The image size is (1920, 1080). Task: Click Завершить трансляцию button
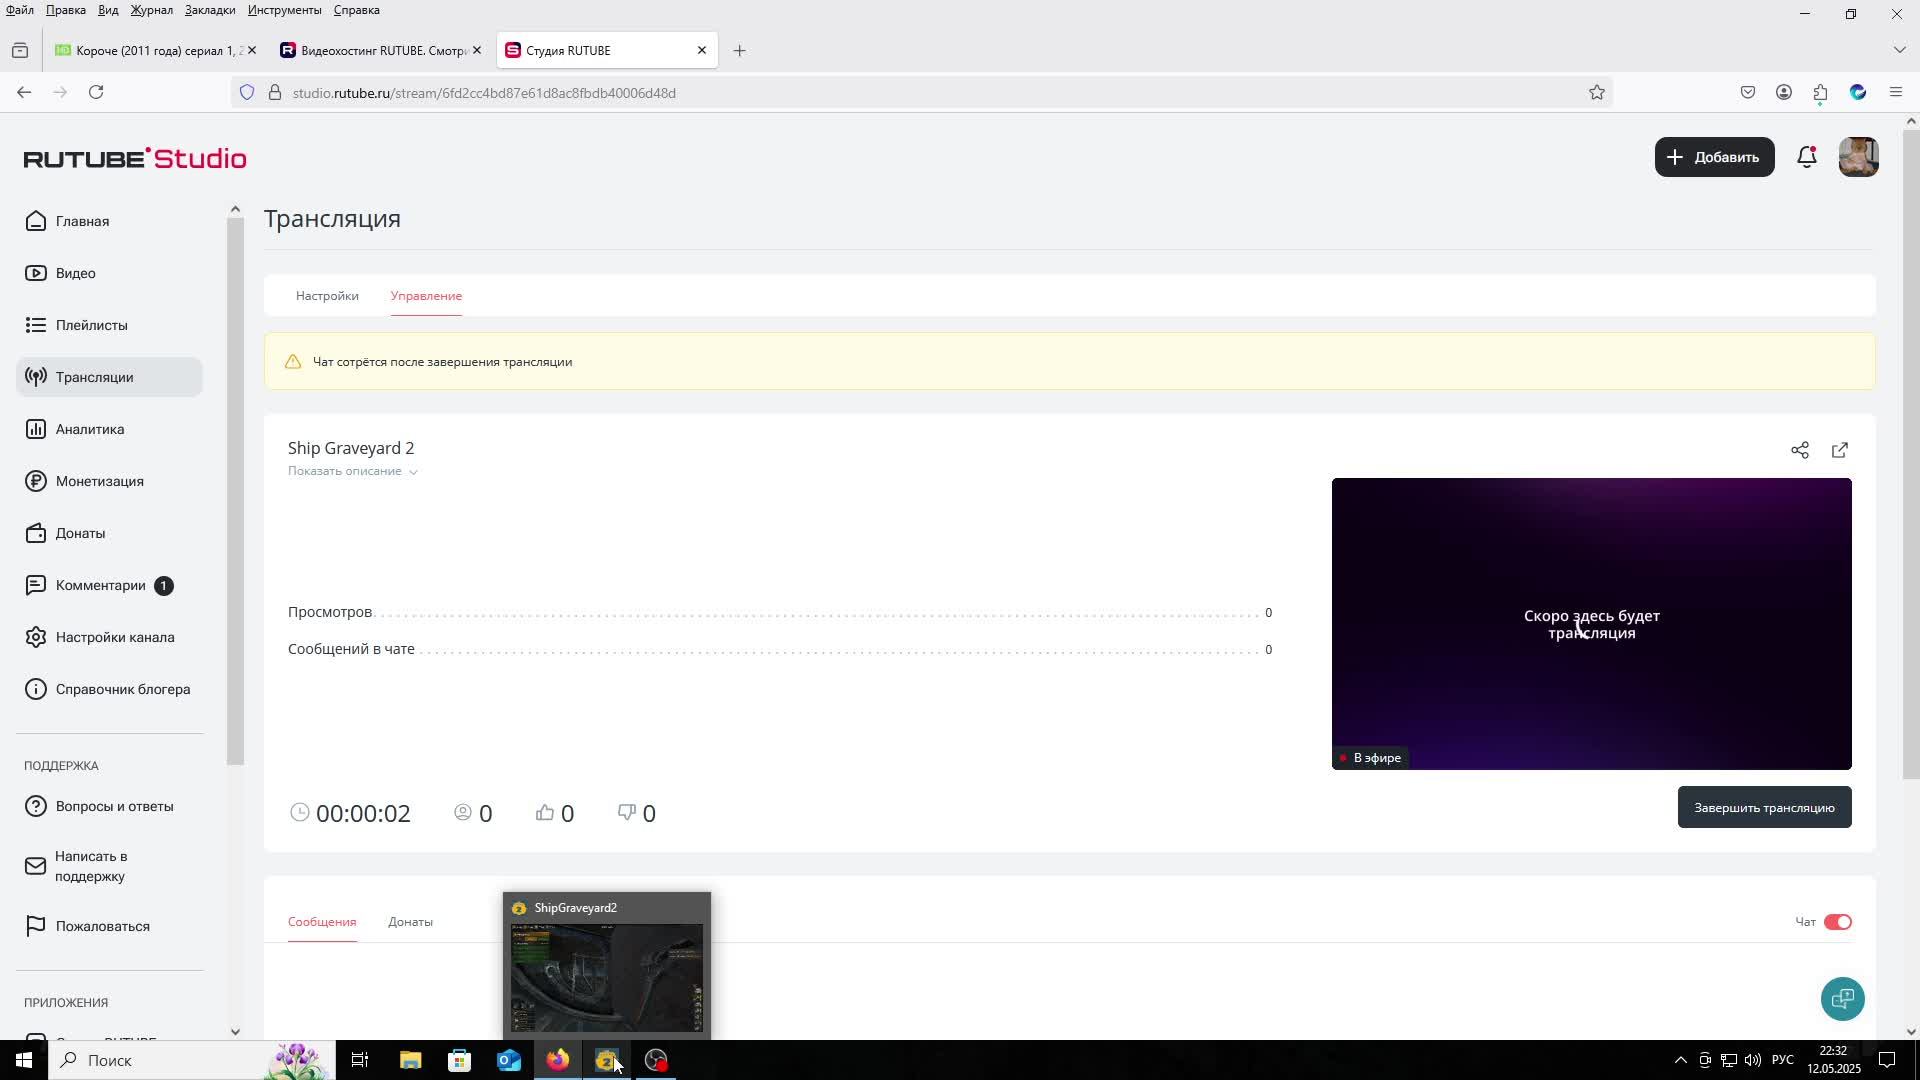[x=1764, y=807]
